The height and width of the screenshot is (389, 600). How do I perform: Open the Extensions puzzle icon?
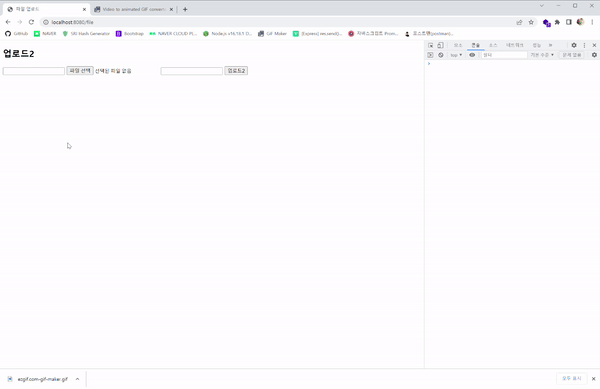(x=558, y=22)
